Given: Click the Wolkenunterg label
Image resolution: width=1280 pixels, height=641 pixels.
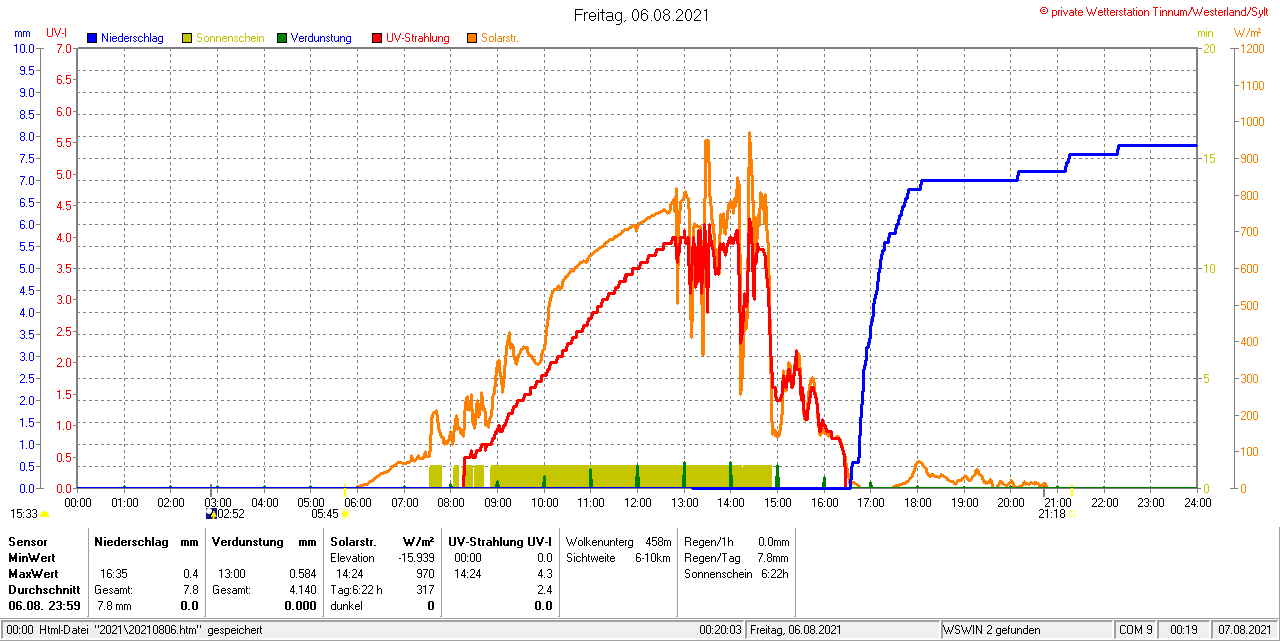Looking at the screenshot, I should (600, 541).
